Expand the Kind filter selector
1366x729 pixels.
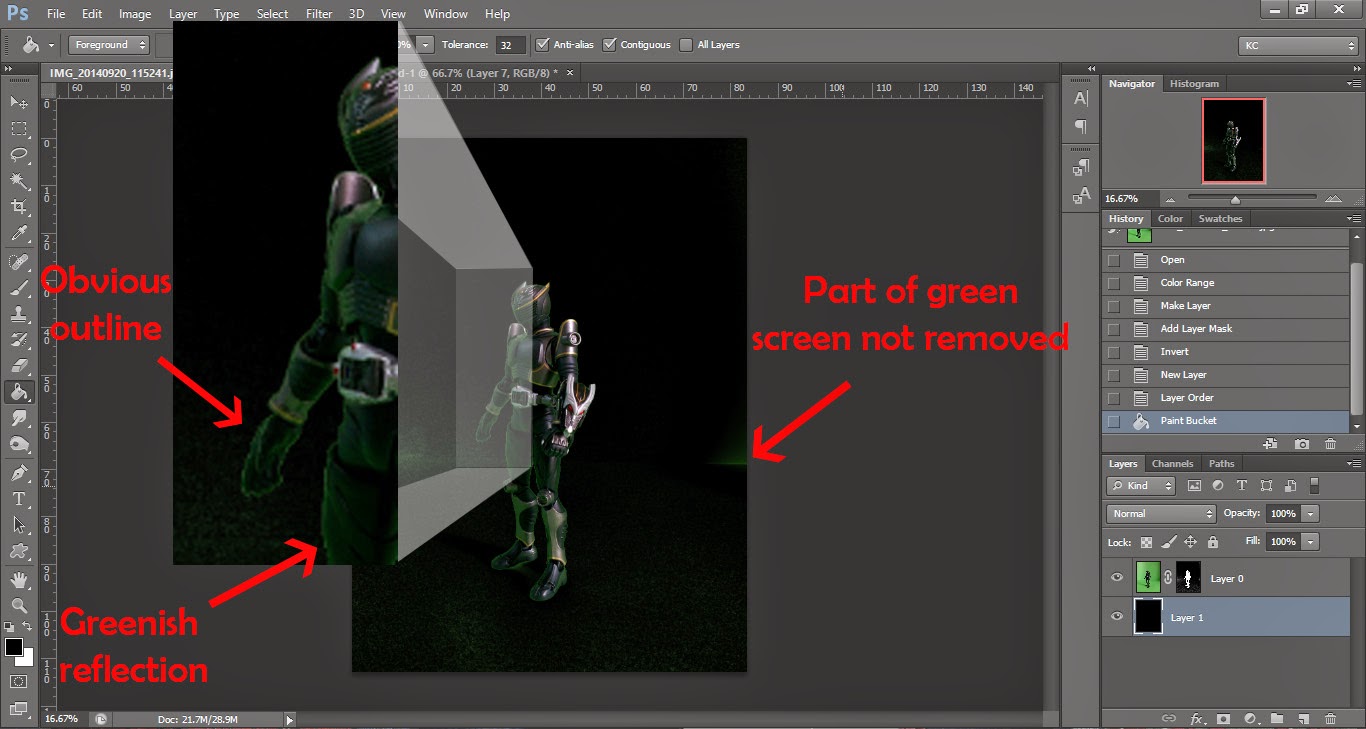tap(1140, 485)
